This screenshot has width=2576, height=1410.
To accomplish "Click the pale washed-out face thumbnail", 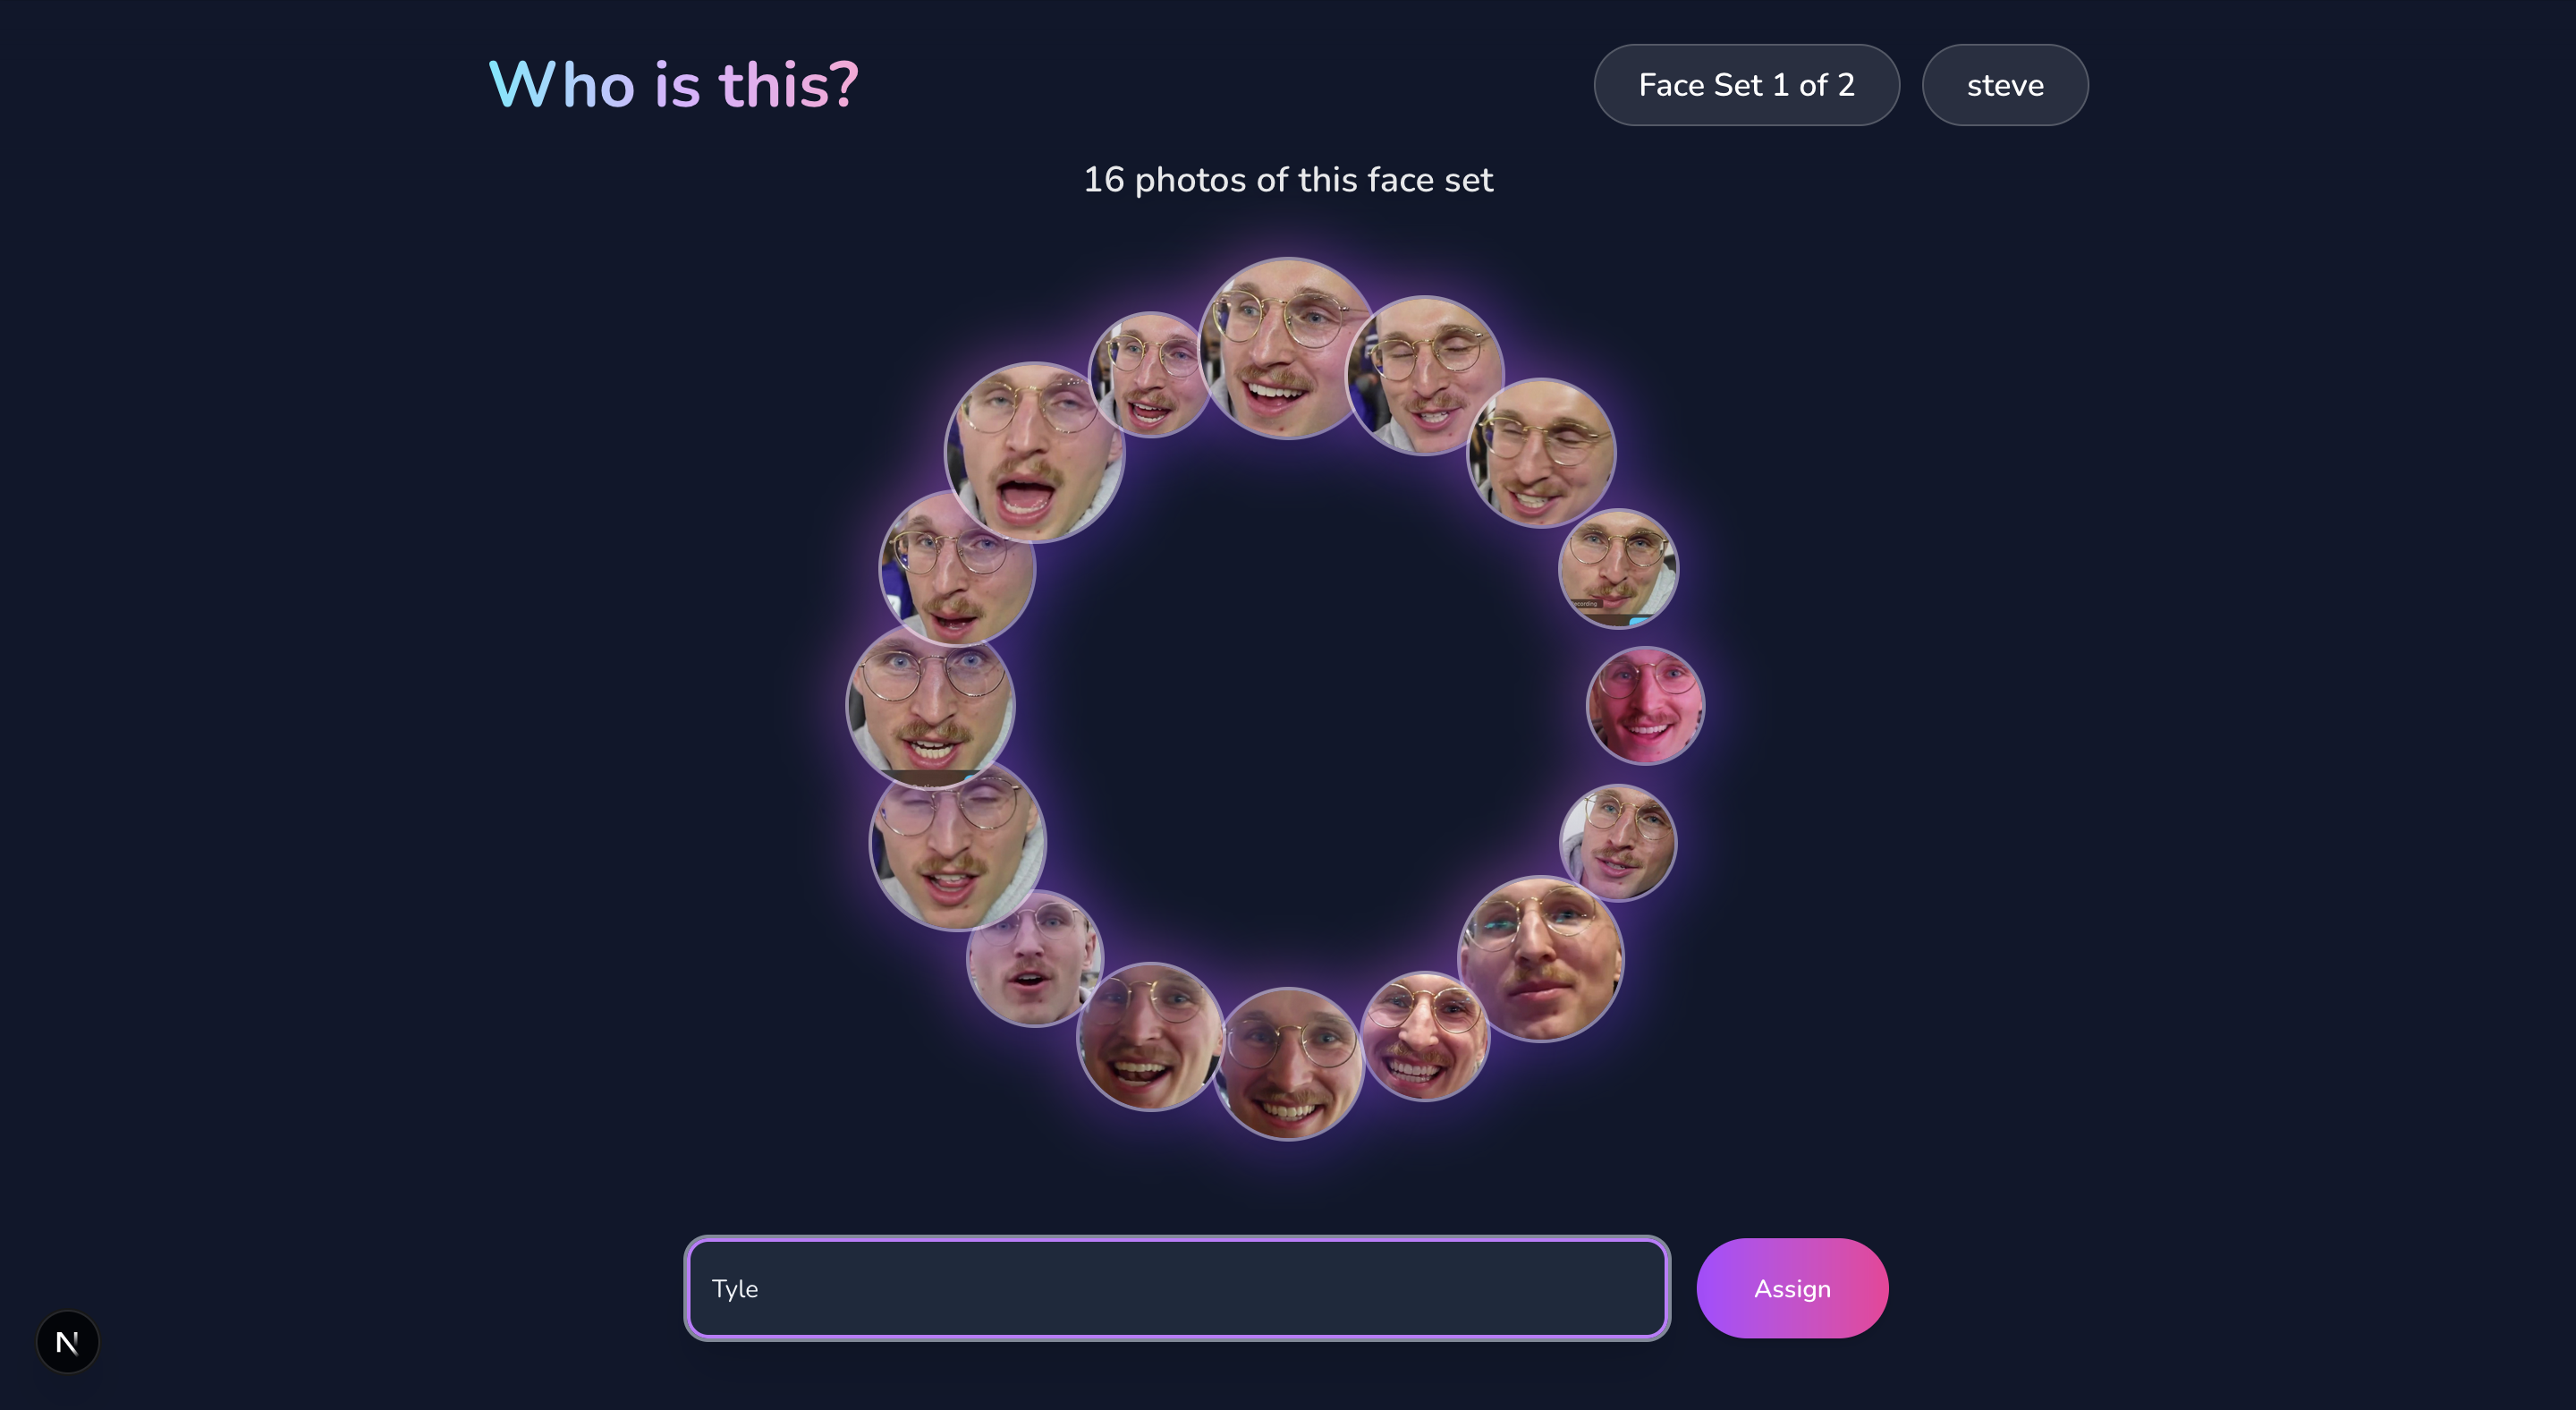I will click(x=1034, y=959).
